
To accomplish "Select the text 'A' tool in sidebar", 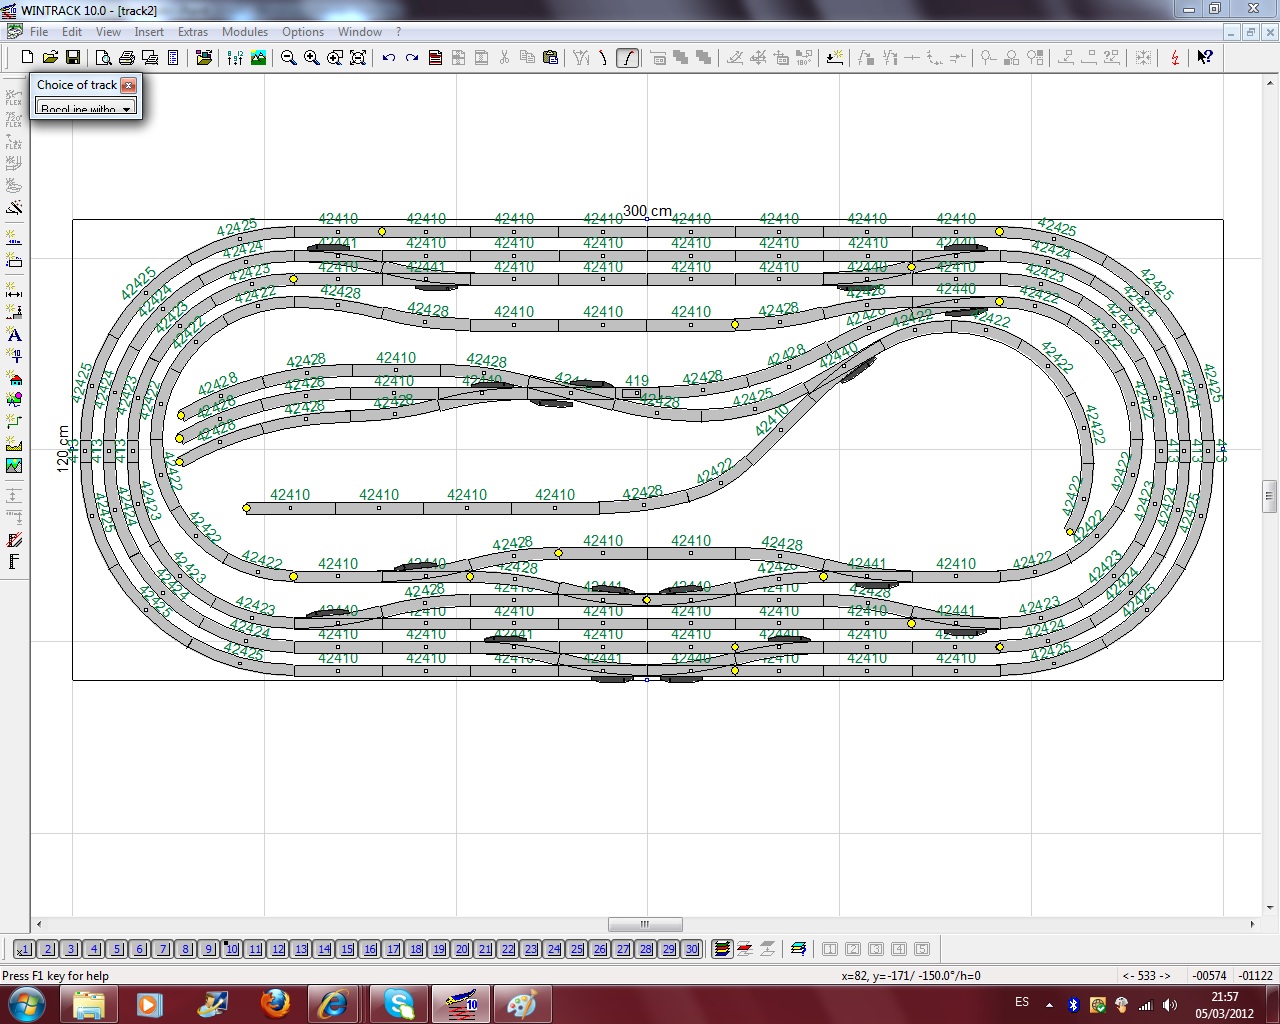I will [x=14, y=335].
